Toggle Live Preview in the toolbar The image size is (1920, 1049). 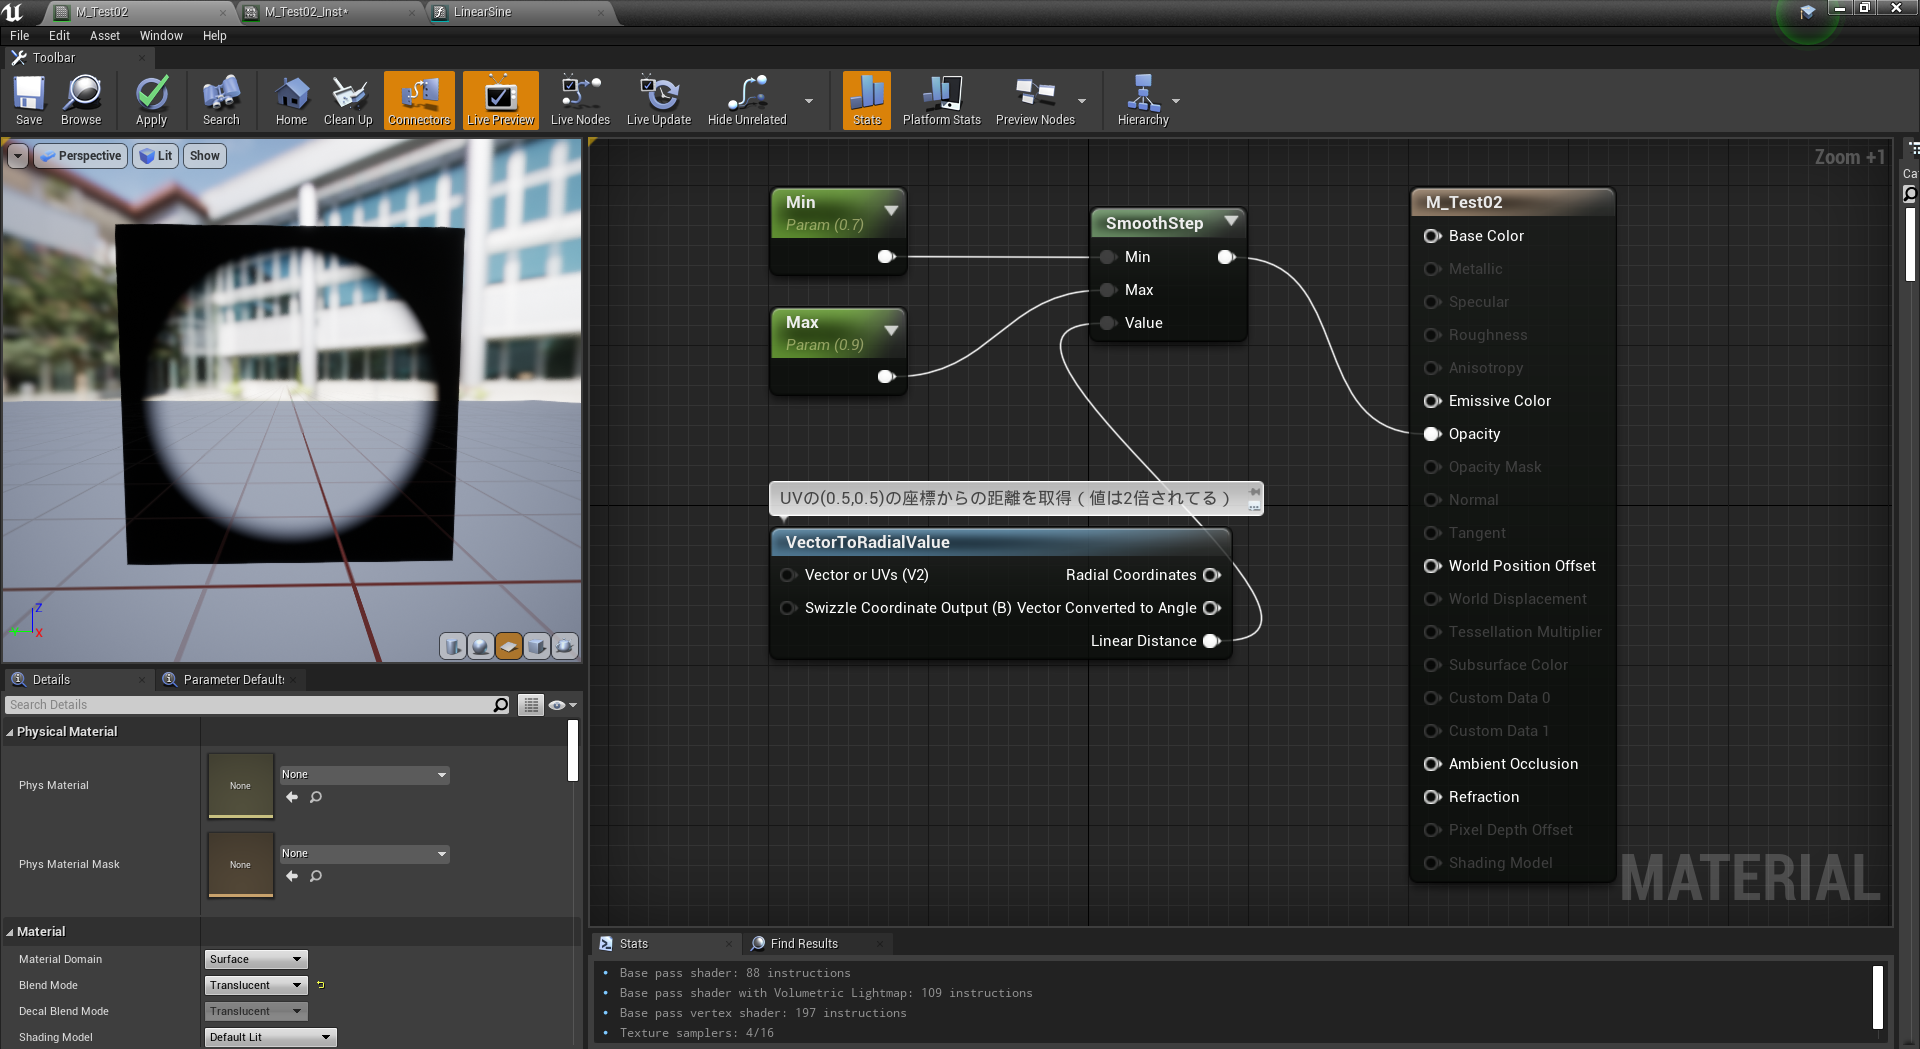point(500,100)
